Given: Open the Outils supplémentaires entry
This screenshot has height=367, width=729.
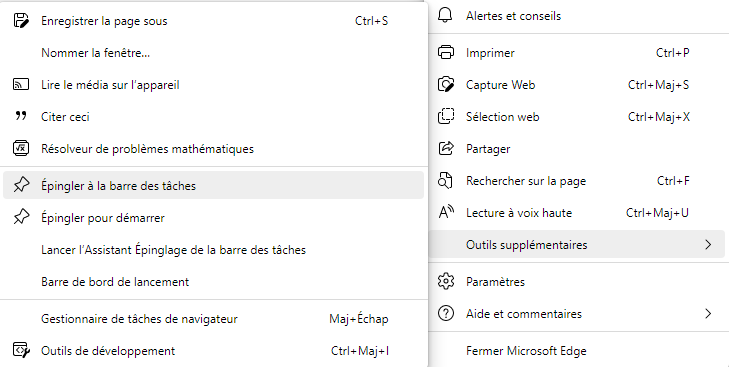Looking at the screenshot, I should (x=577, y=245).
